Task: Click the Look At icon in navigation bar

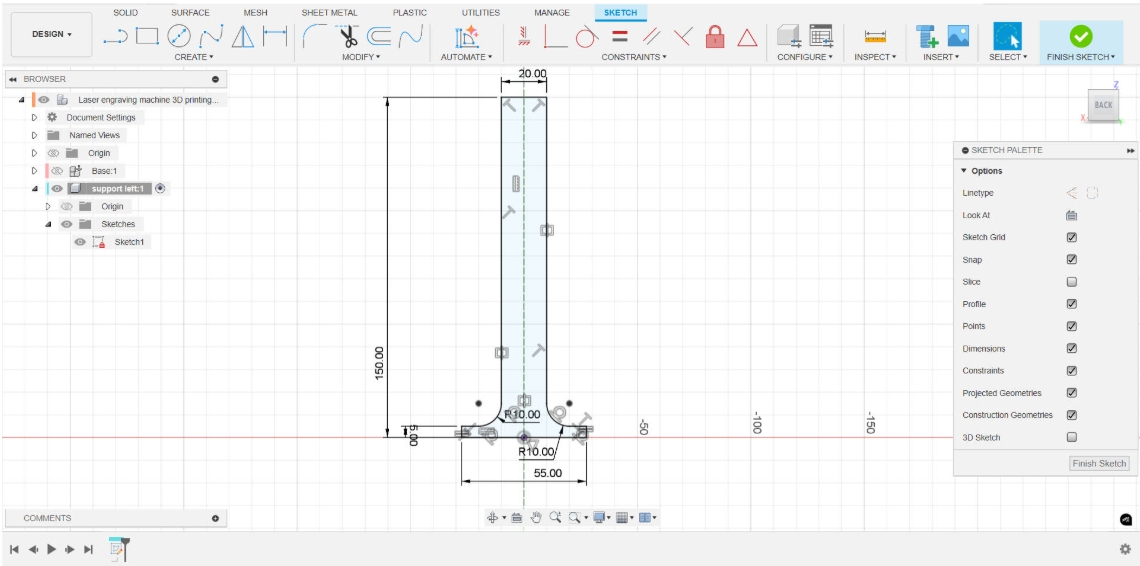Action: [x=517, y=517]
